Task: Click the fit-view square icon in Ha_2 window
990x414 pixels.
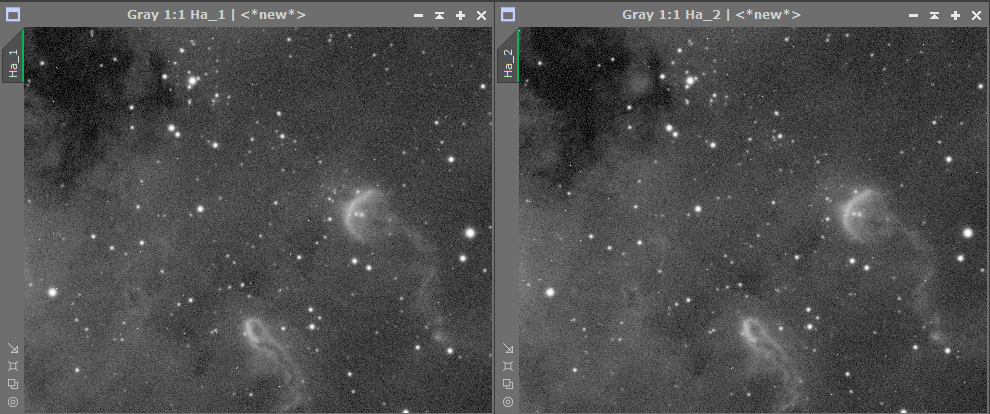Action: tap(508, 366)
